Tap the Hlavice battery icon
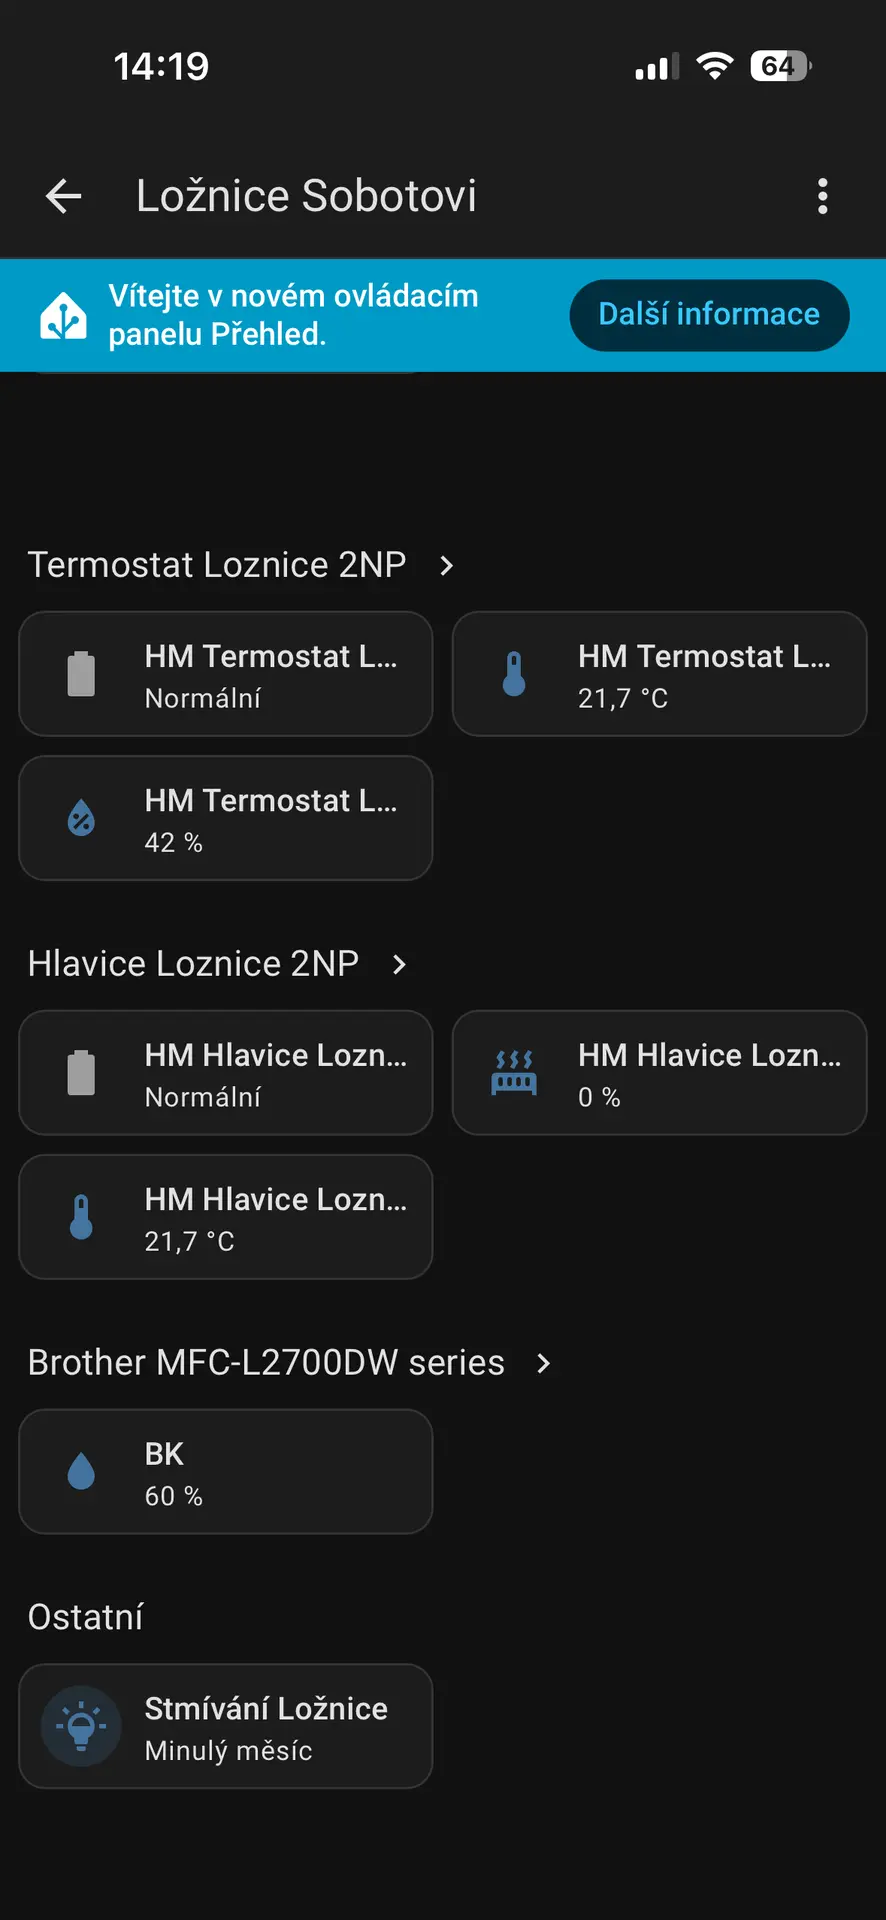Viewport: 886px width, 1920px height. point(81,1073)
